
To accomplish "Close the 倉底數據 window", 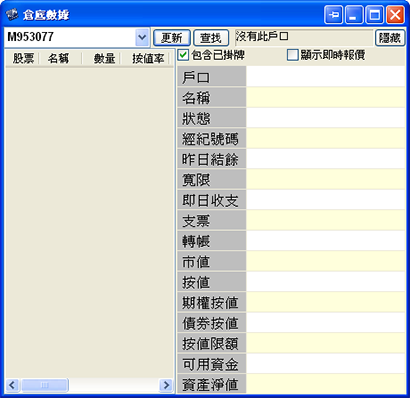I will (x=395, y=15).
